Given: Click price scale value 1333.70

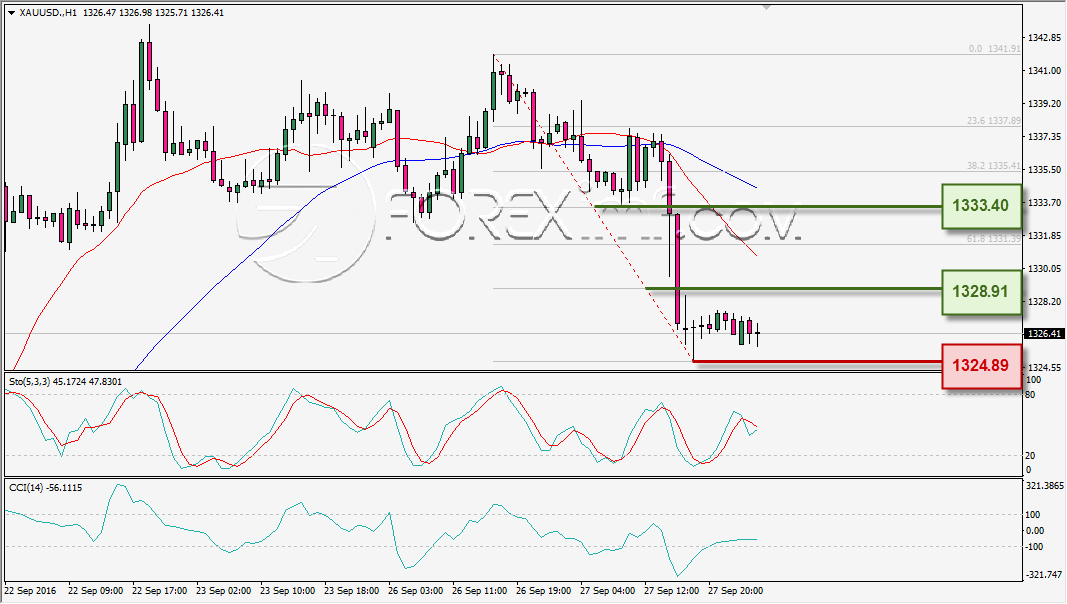Looking at the screenshot, I should (x=1045, y=203).
